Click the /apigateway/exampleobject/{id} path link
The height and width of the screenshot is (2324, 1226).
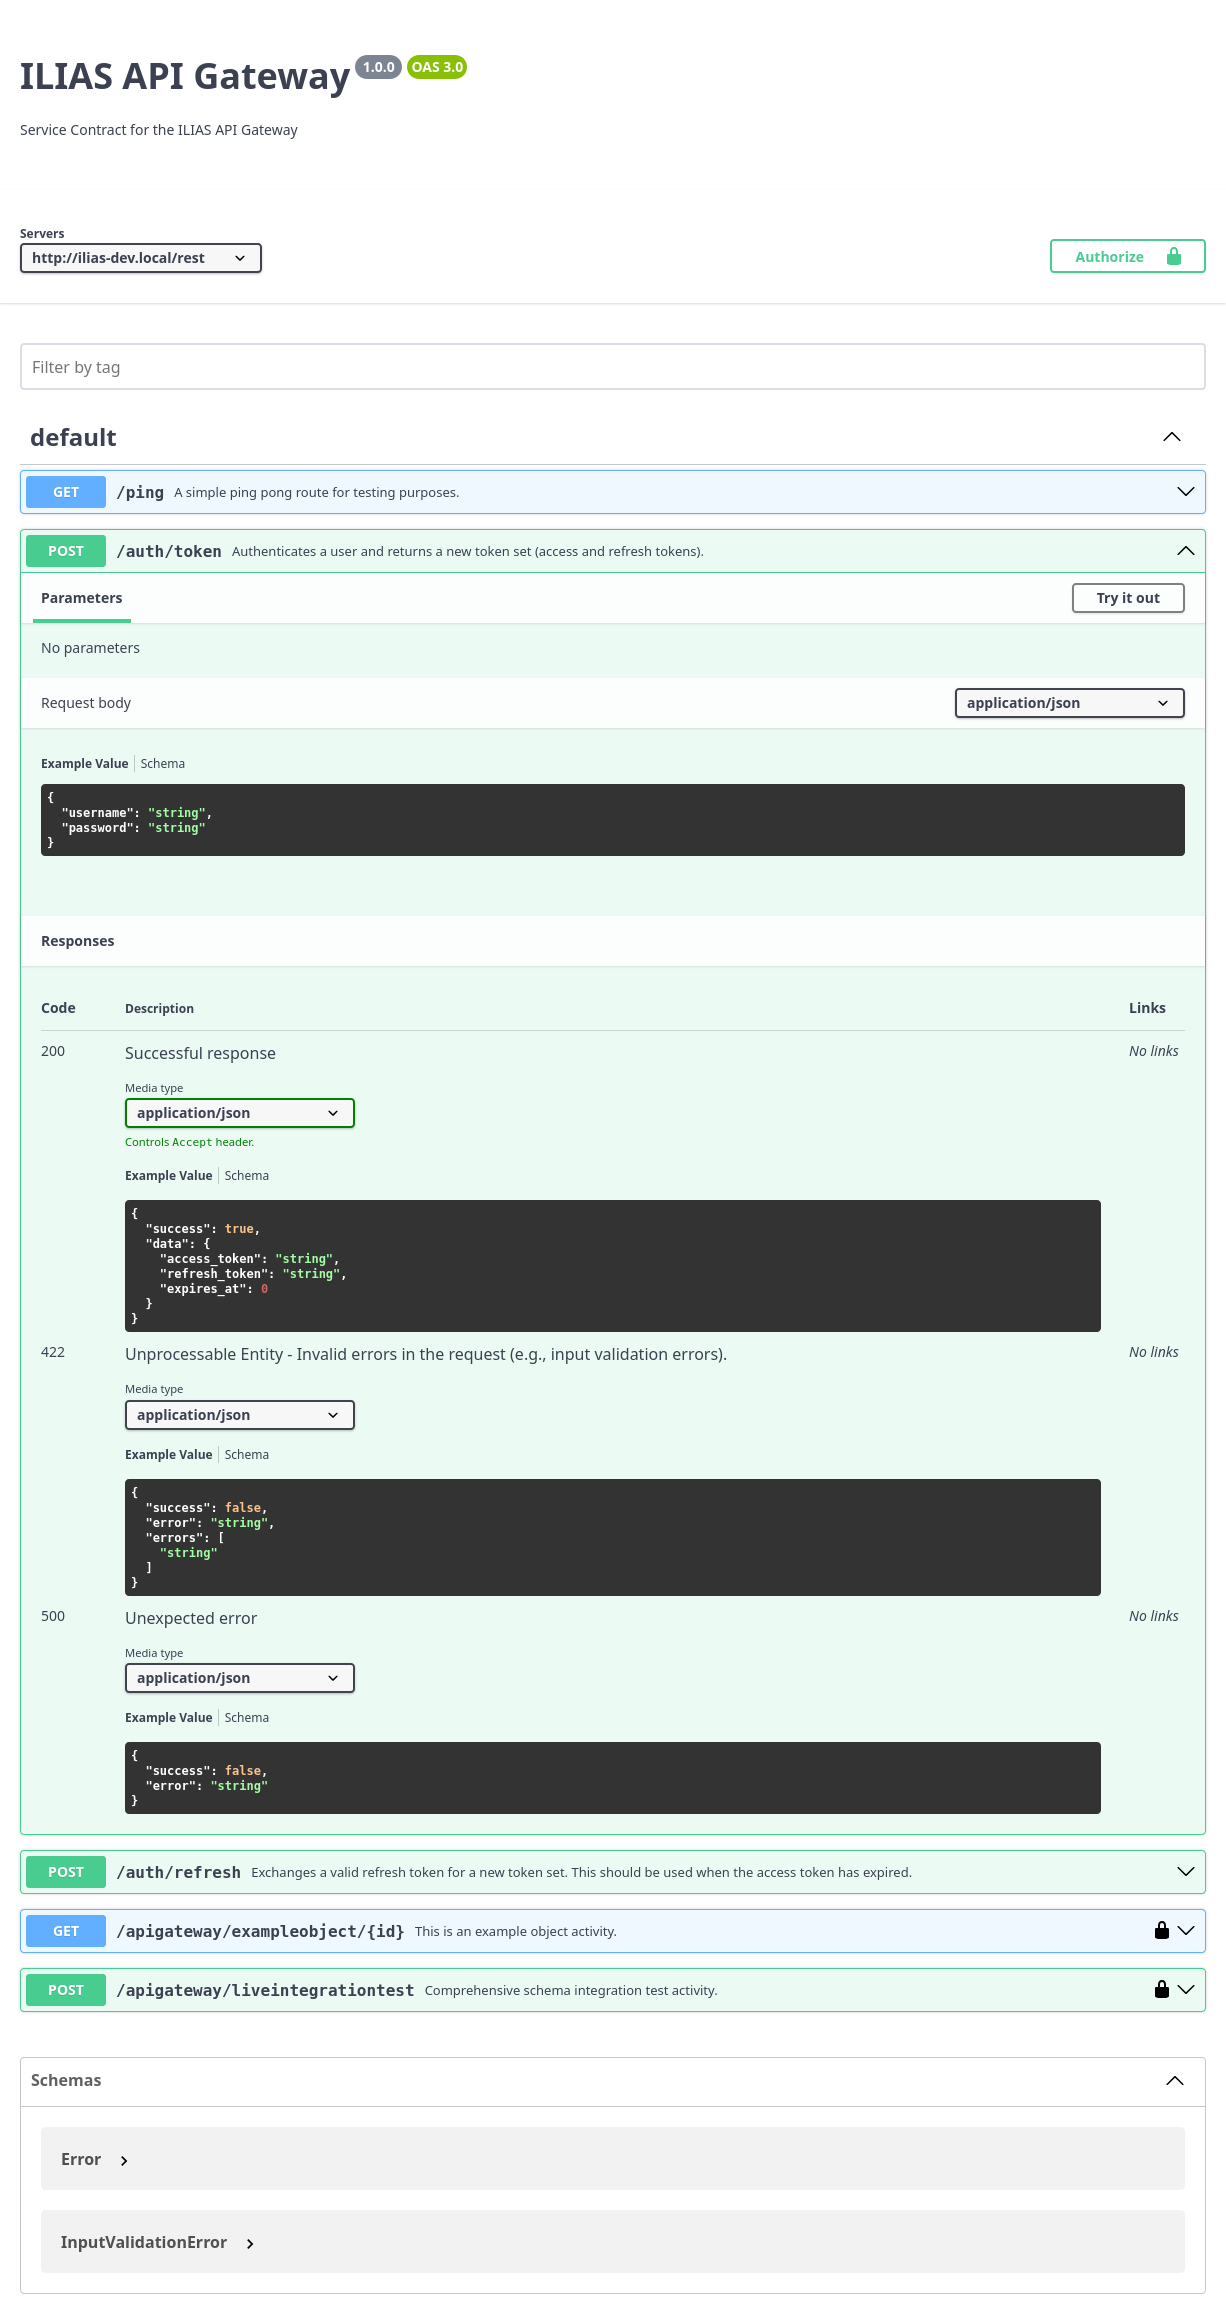click(x=261, y=1931)
